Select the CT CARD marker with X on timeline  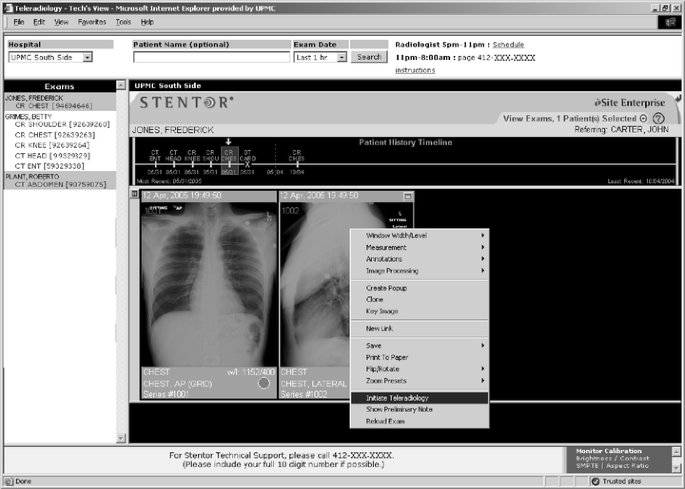coord(247,162)
